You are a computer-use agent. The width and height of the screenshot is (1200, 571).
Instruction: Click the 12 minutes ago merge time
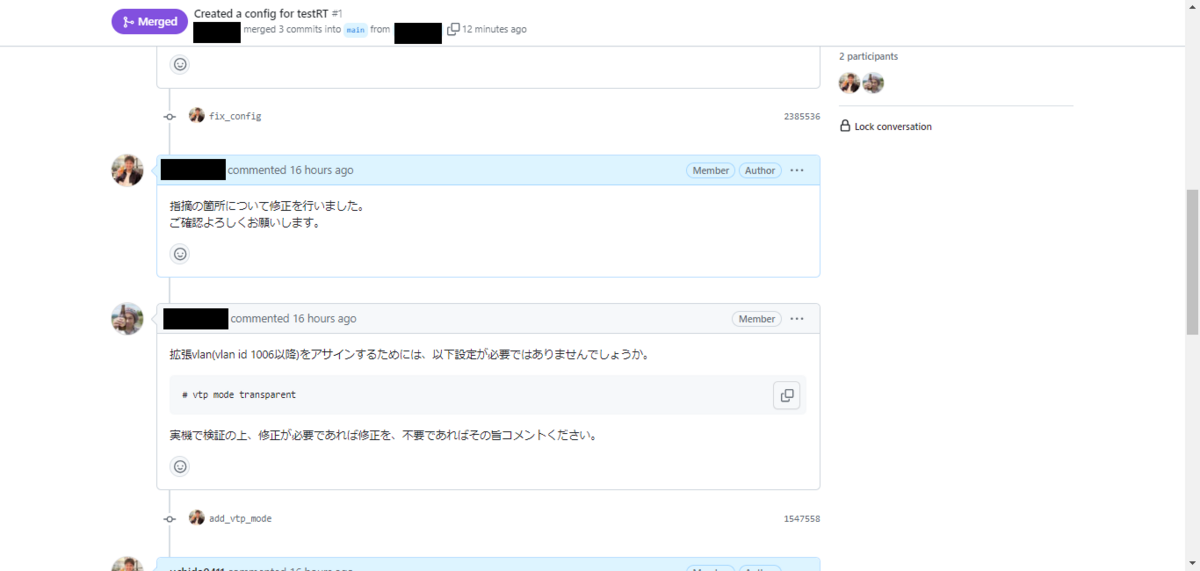(x=494, y=29)
